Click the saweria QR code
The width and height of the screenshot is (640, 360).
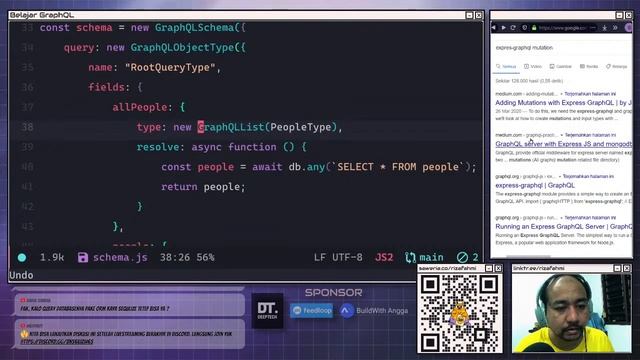(459, 313)
